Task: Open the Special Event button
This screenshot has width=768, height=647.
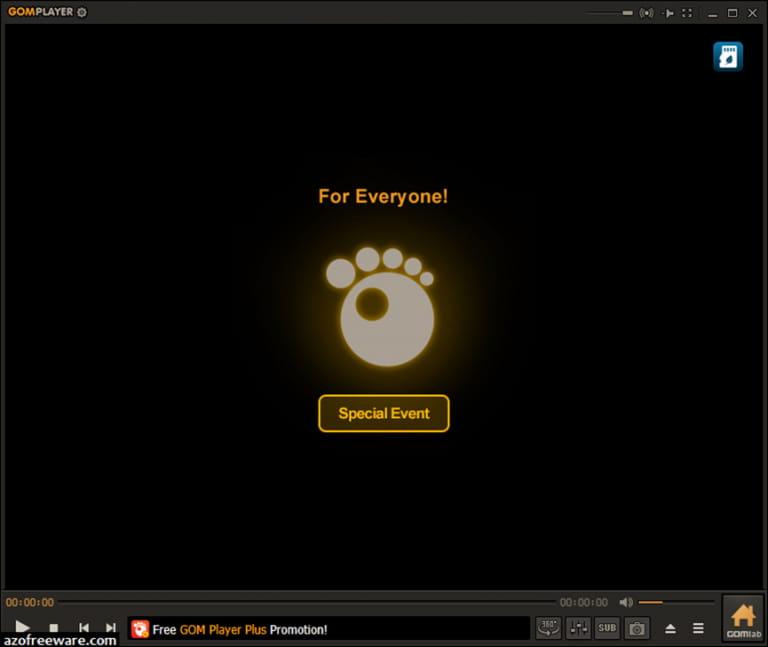Action: (x=384, y=413)
